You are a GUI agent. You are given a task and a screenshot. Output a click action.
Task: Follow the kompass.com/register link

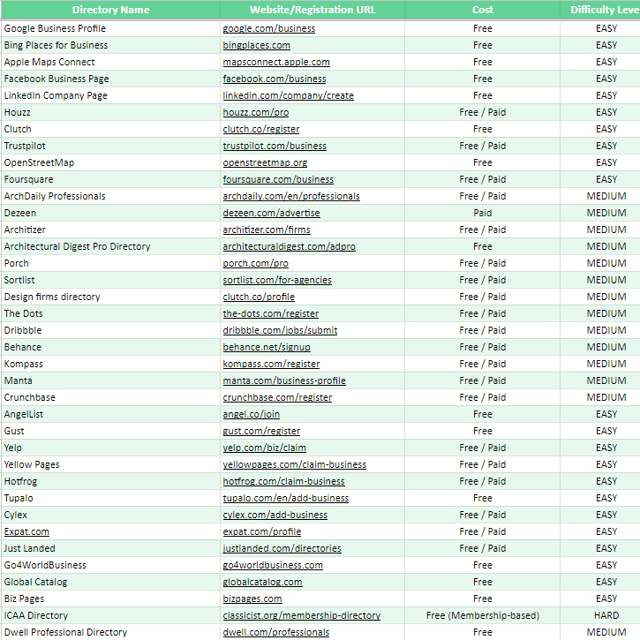[271, 364]
